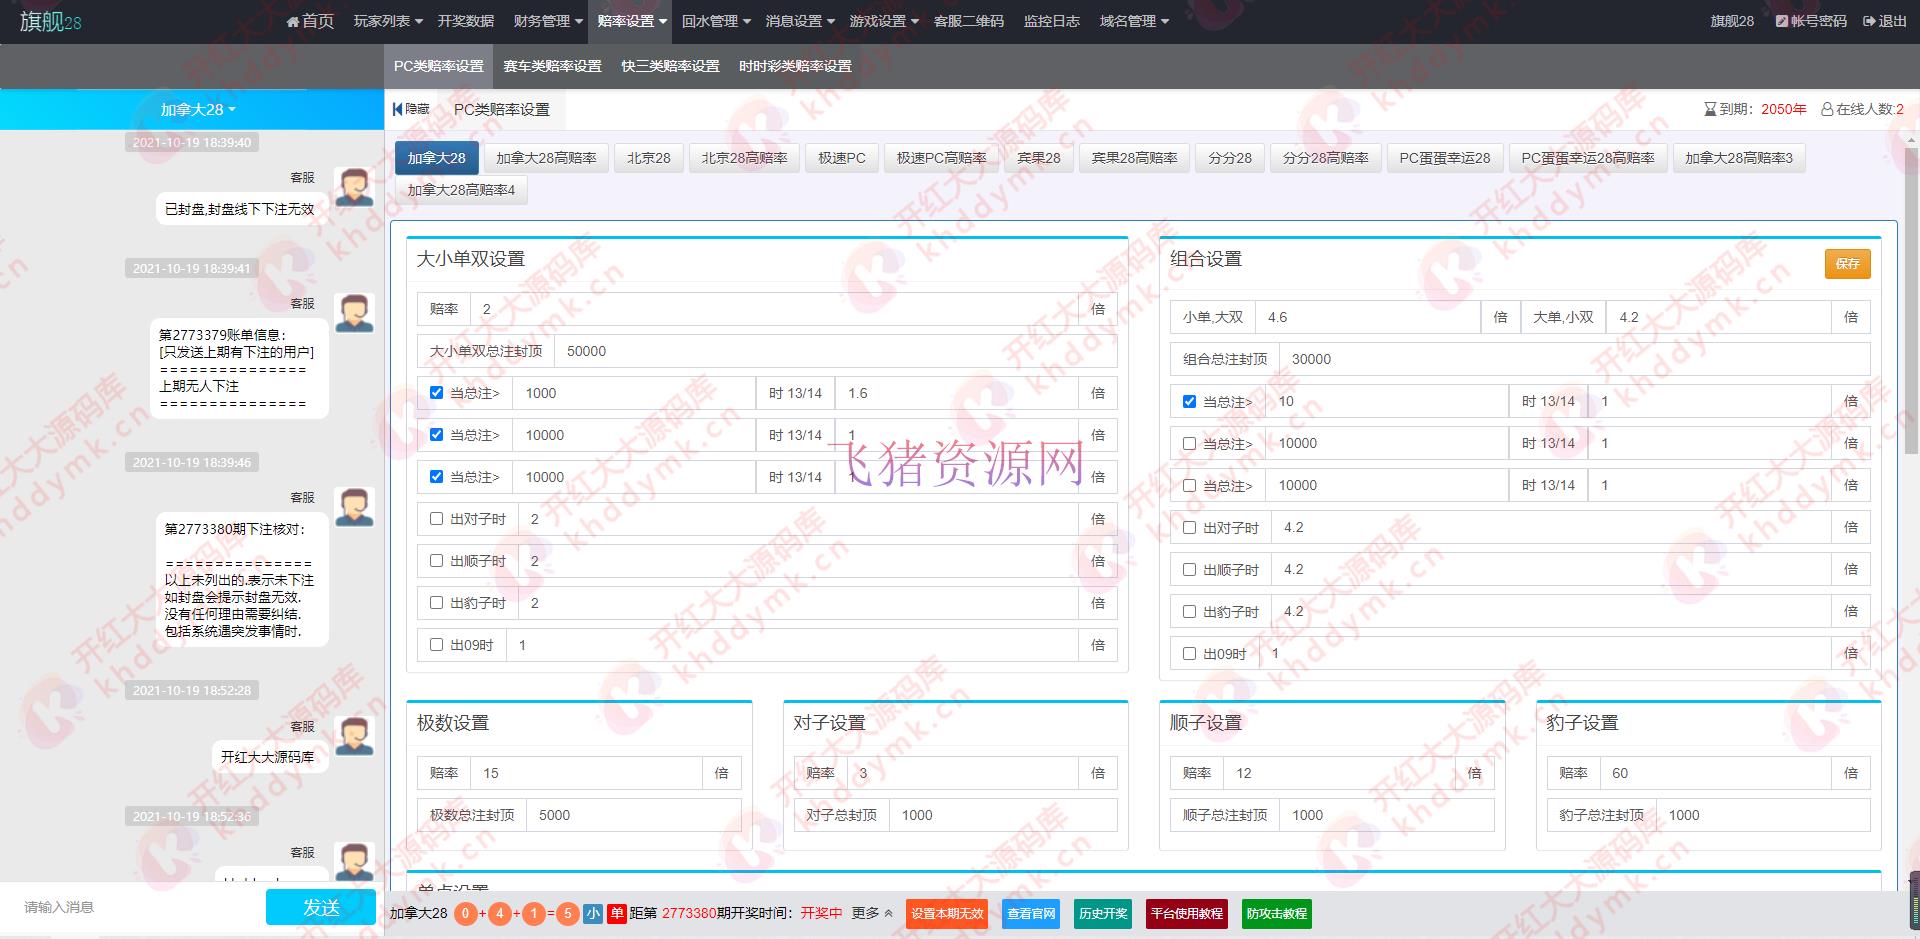Screen dimensions: 1920x939
Task: Open the 赔率设置 dropdown menu
Action: [631, 20]
